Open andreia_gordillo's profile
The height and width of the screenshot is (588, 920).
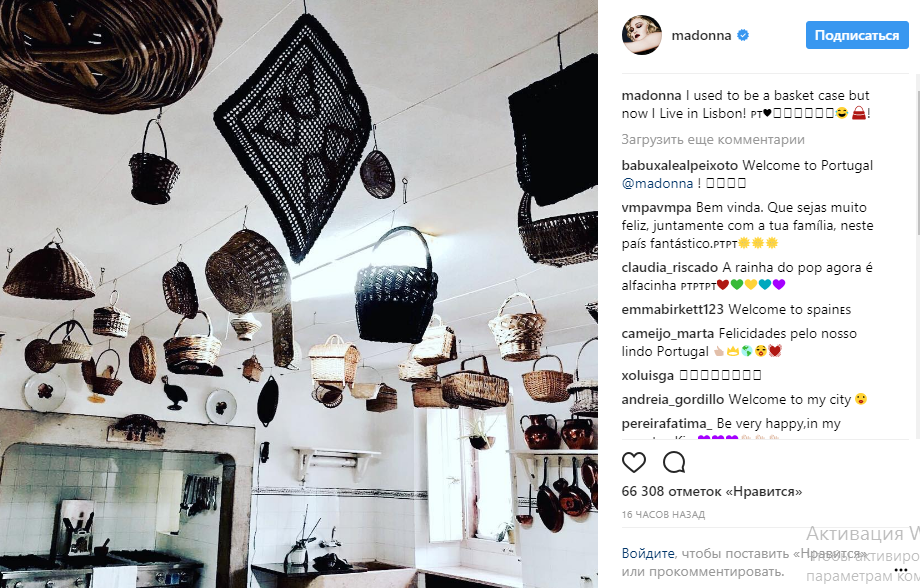point(673,400)
